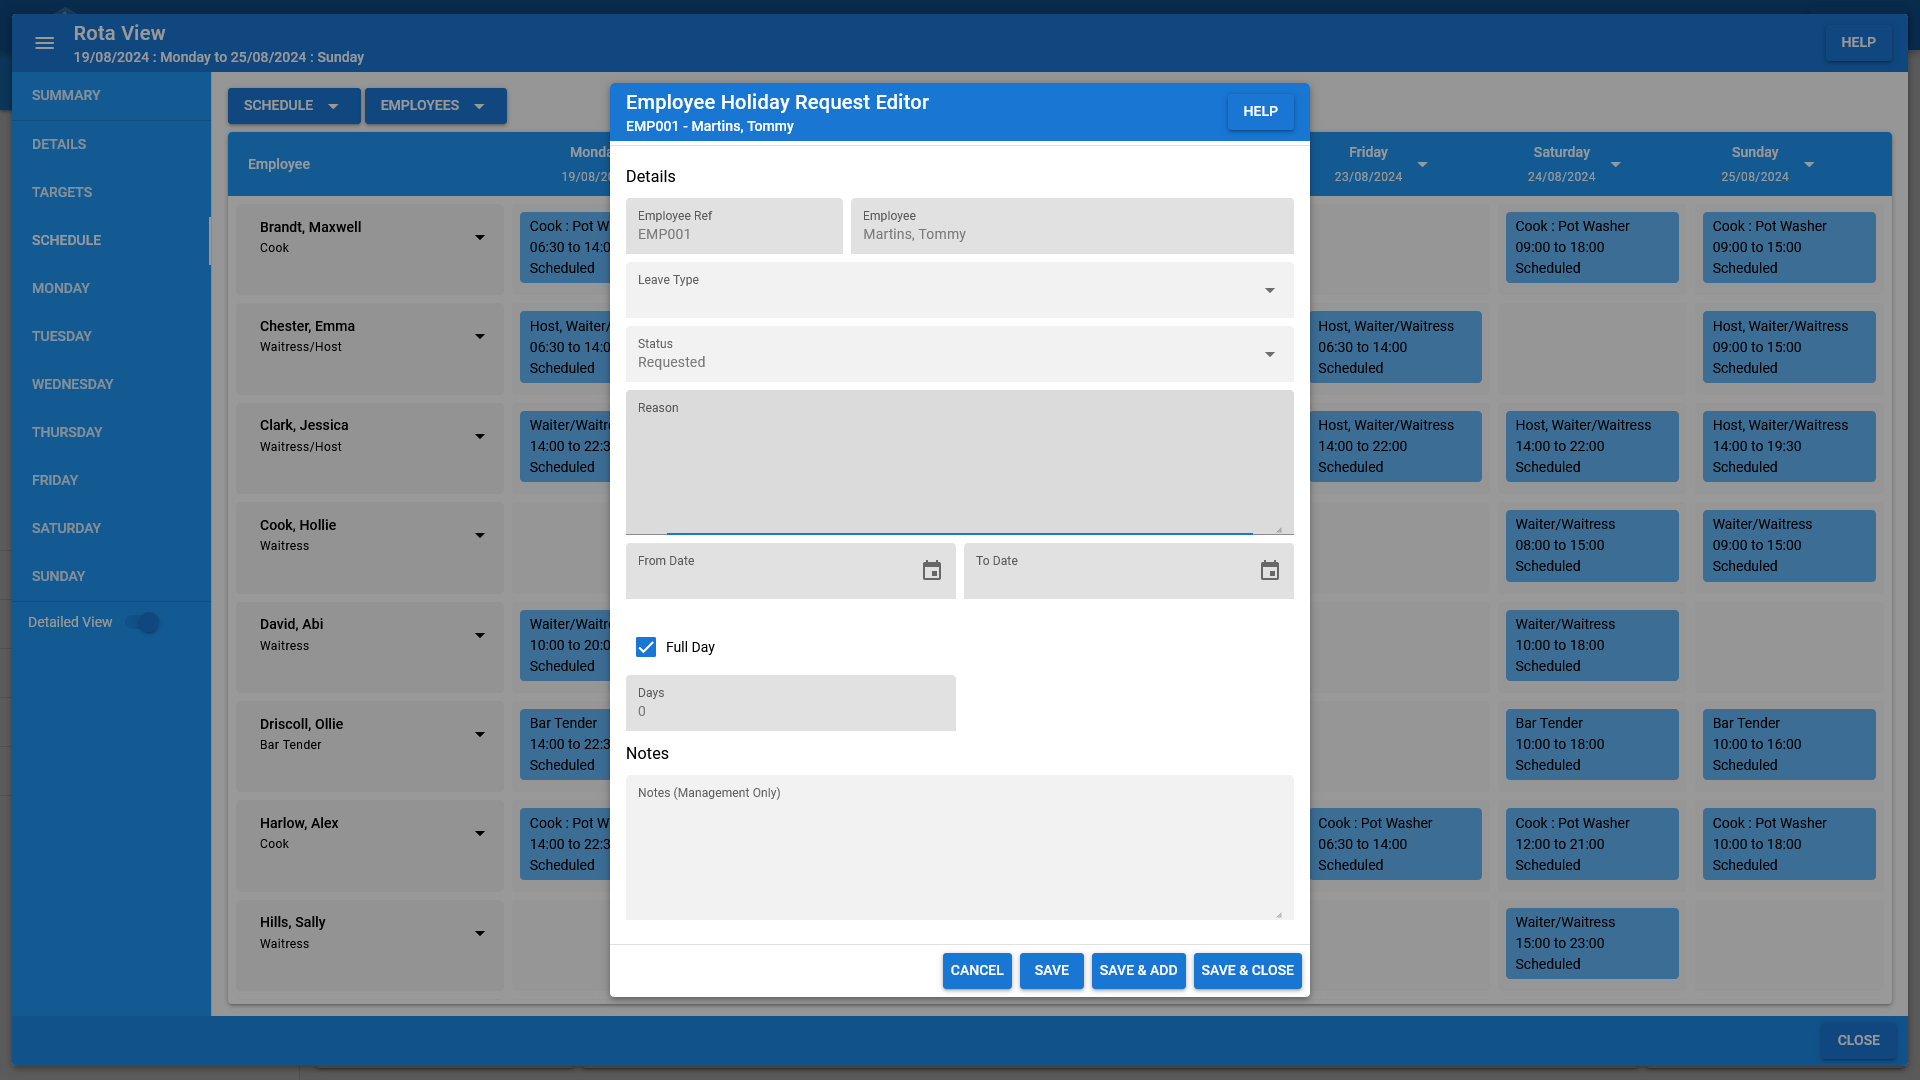Image resolution: width=1920 pixels, height=1080 pixels.
Task: Open the From Date calendar picker
Action: point(932,571)
